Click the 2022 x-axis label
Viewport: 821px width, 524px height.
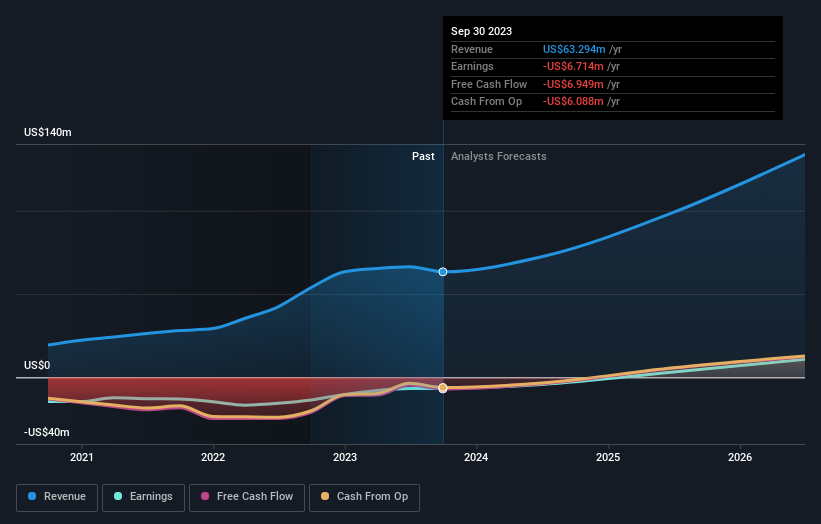tap(213, 458)
